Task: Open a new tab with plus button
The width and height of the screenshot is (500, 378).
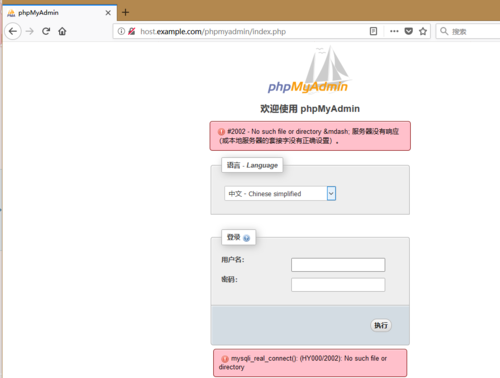Action: click(125, 13)
